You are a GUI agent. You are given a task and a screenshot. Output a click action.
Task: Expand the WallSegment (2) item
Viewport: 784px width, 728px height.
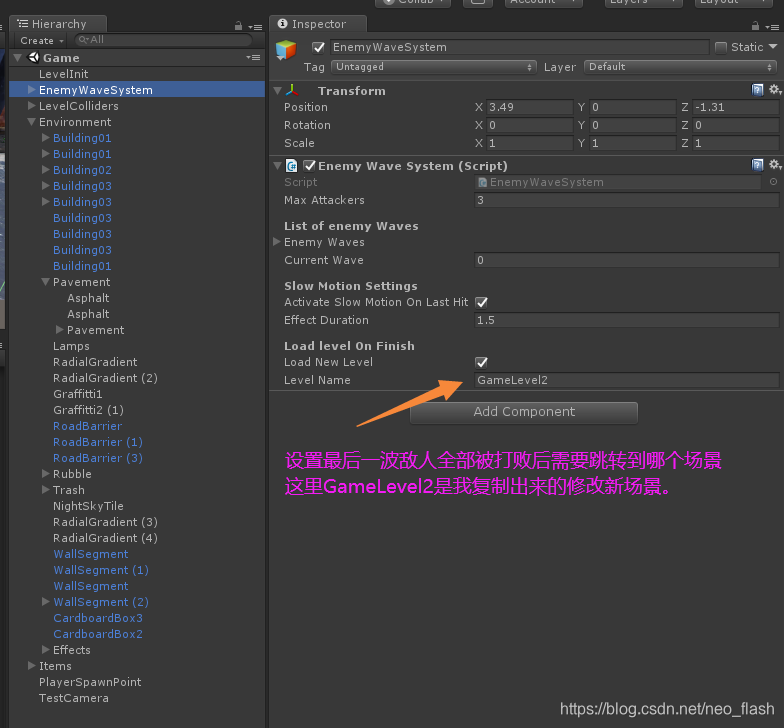point(46,602)
